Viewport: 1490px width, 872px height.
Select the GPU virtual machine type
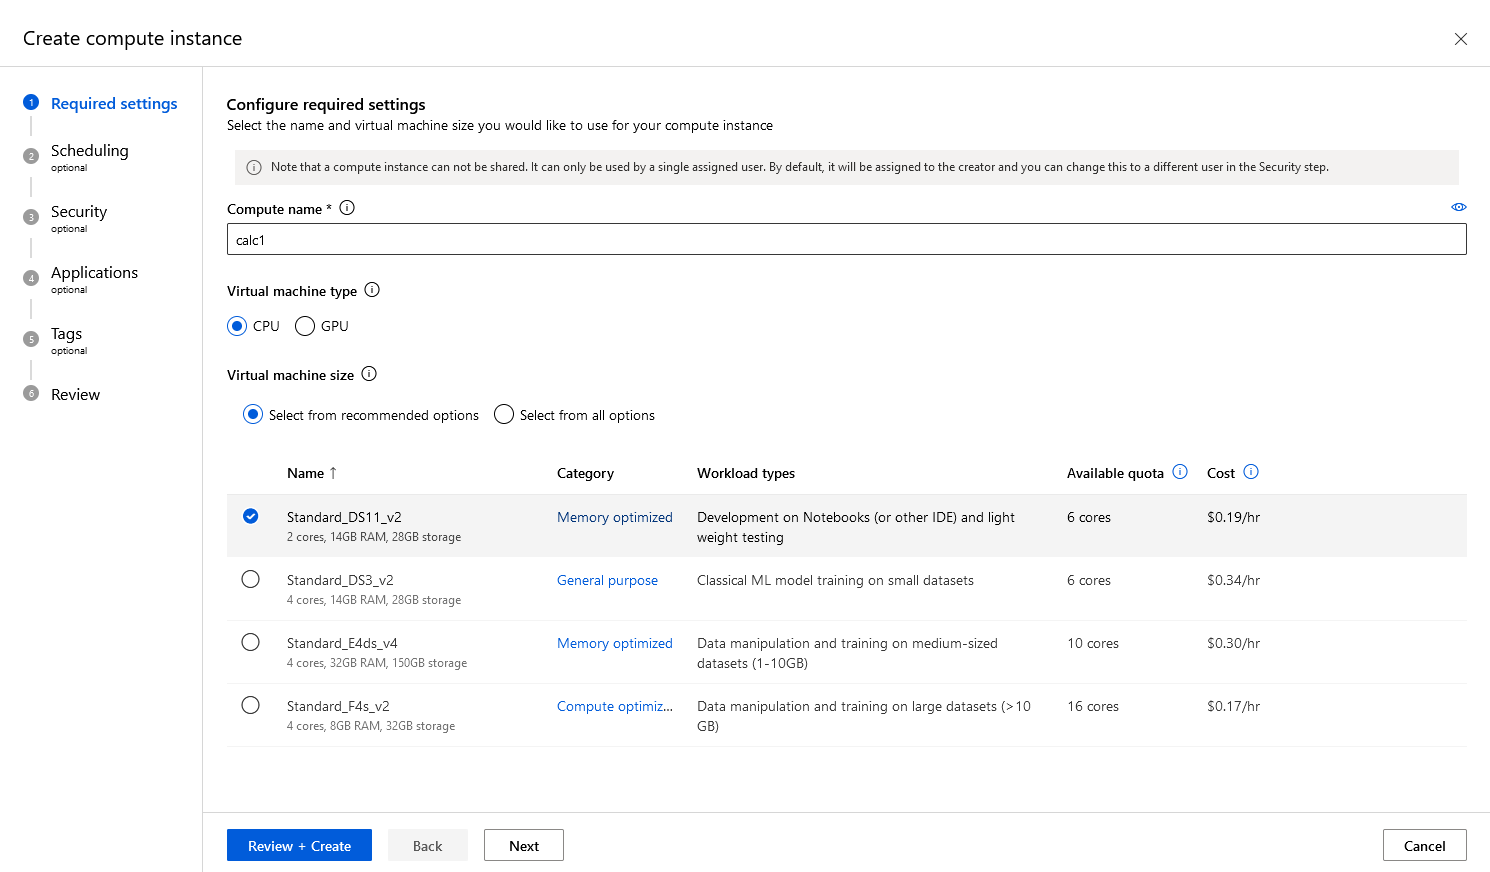pyautogui.click(x=305, y=326)
